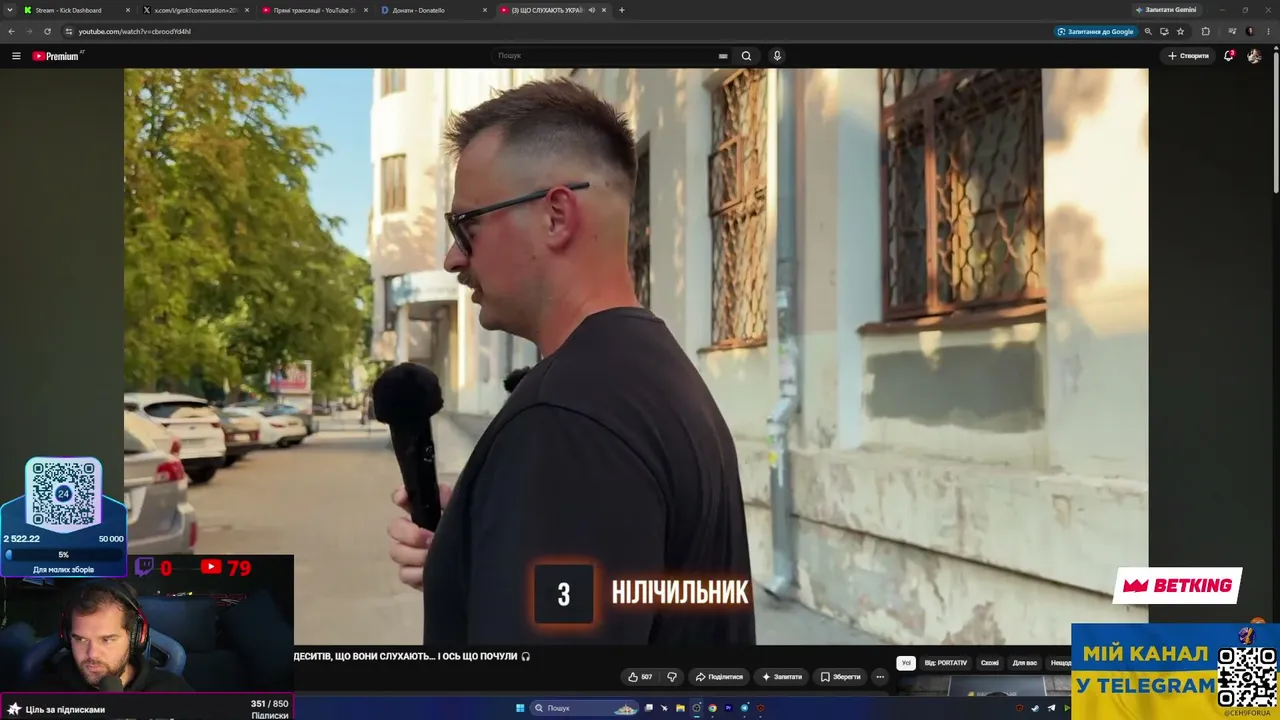This screenshot has width=1280, height=720.
Task: Open the zoom magnifier icon in address bar
Action: click(1148, 31)
